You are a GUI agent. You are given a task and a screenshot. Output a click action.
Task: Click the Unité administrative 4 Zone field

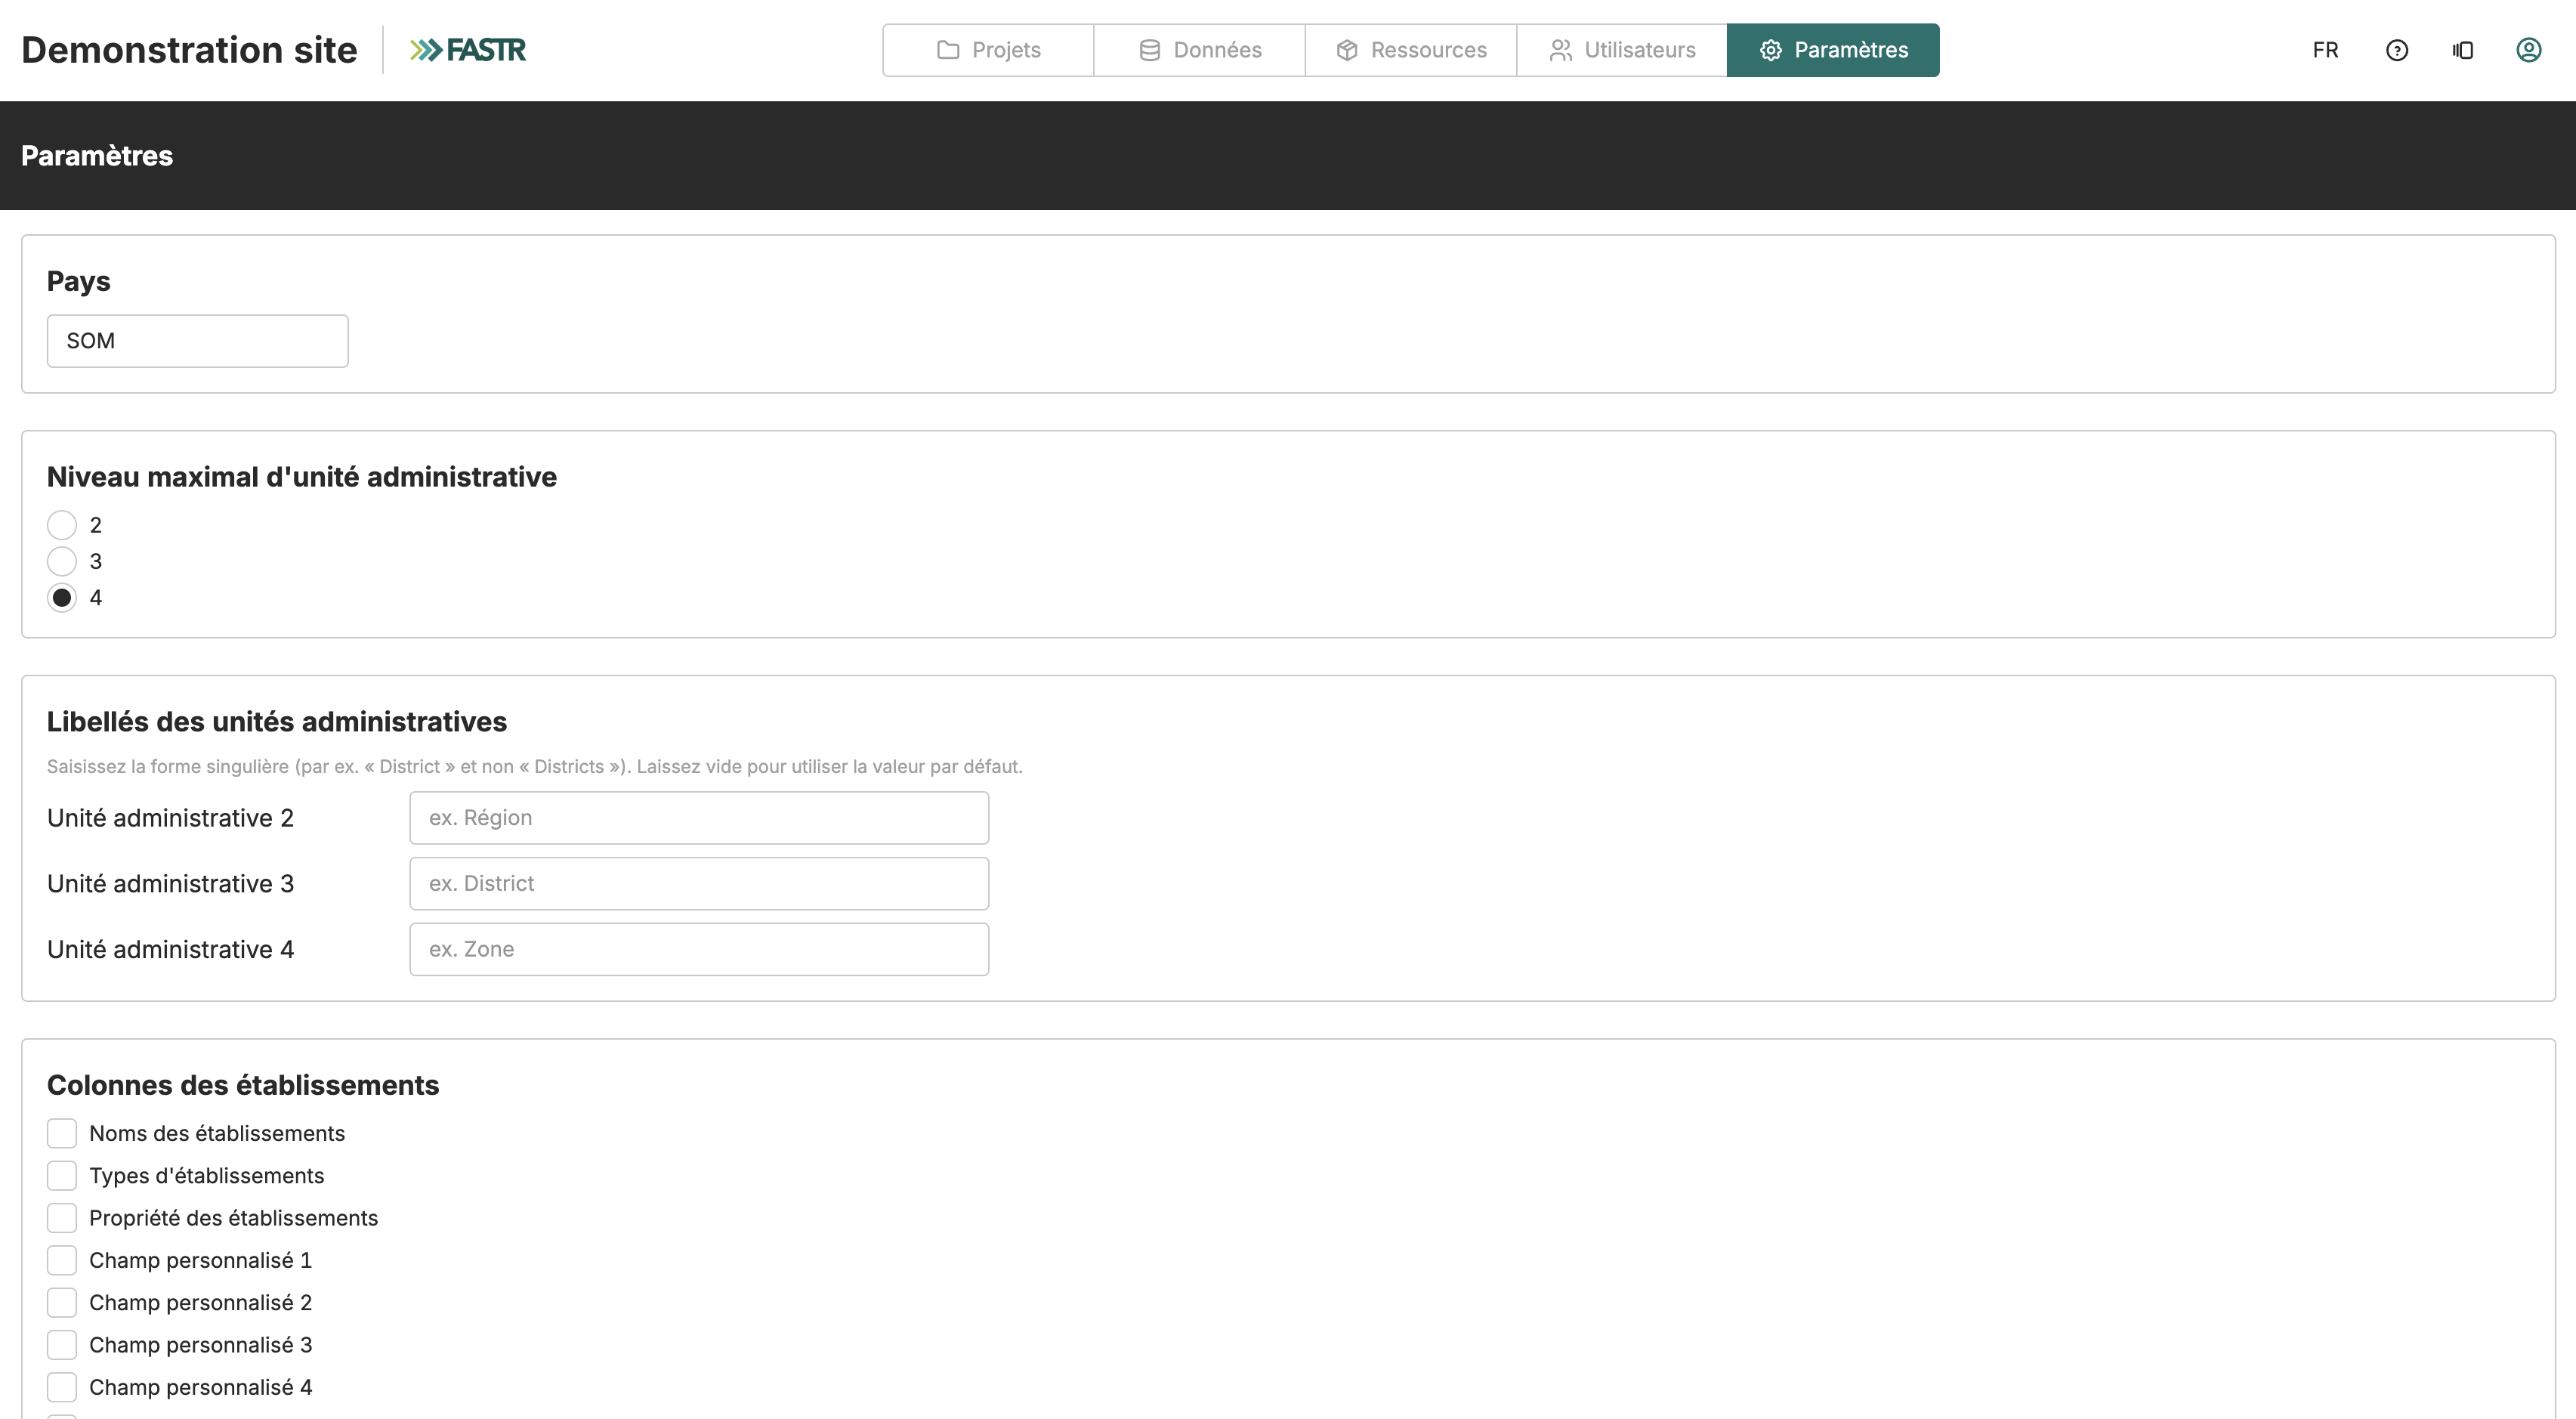[x=699, y=949]
